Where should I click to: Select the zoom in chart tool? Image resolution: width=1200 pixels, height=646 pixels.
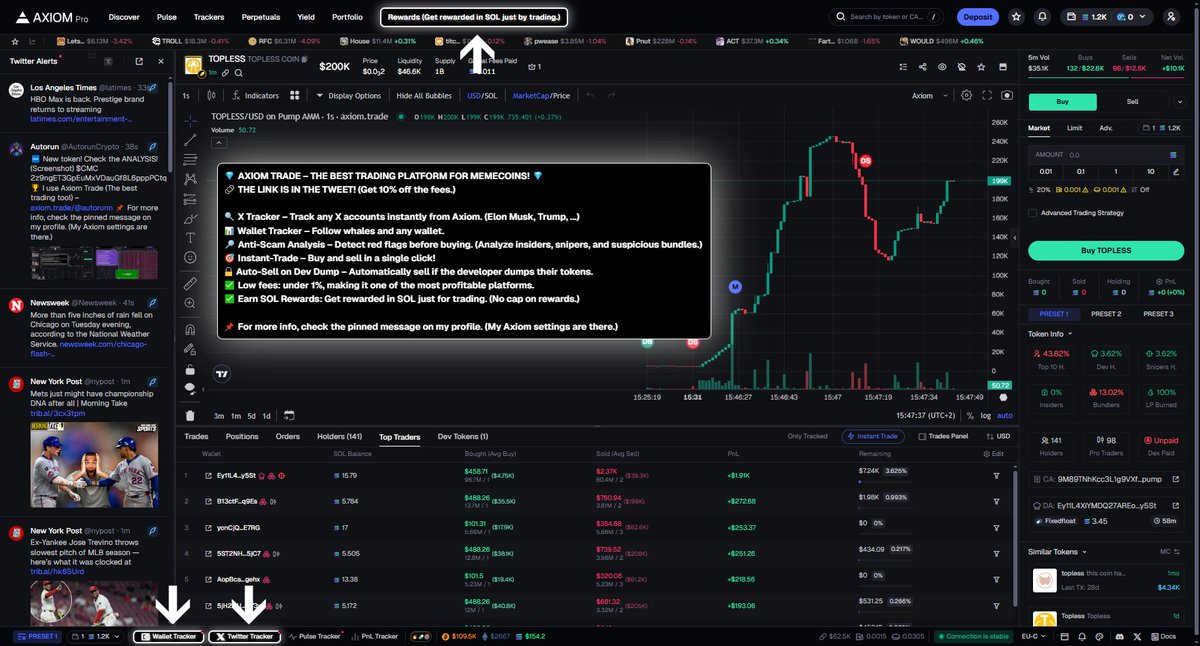coord(190,304)
